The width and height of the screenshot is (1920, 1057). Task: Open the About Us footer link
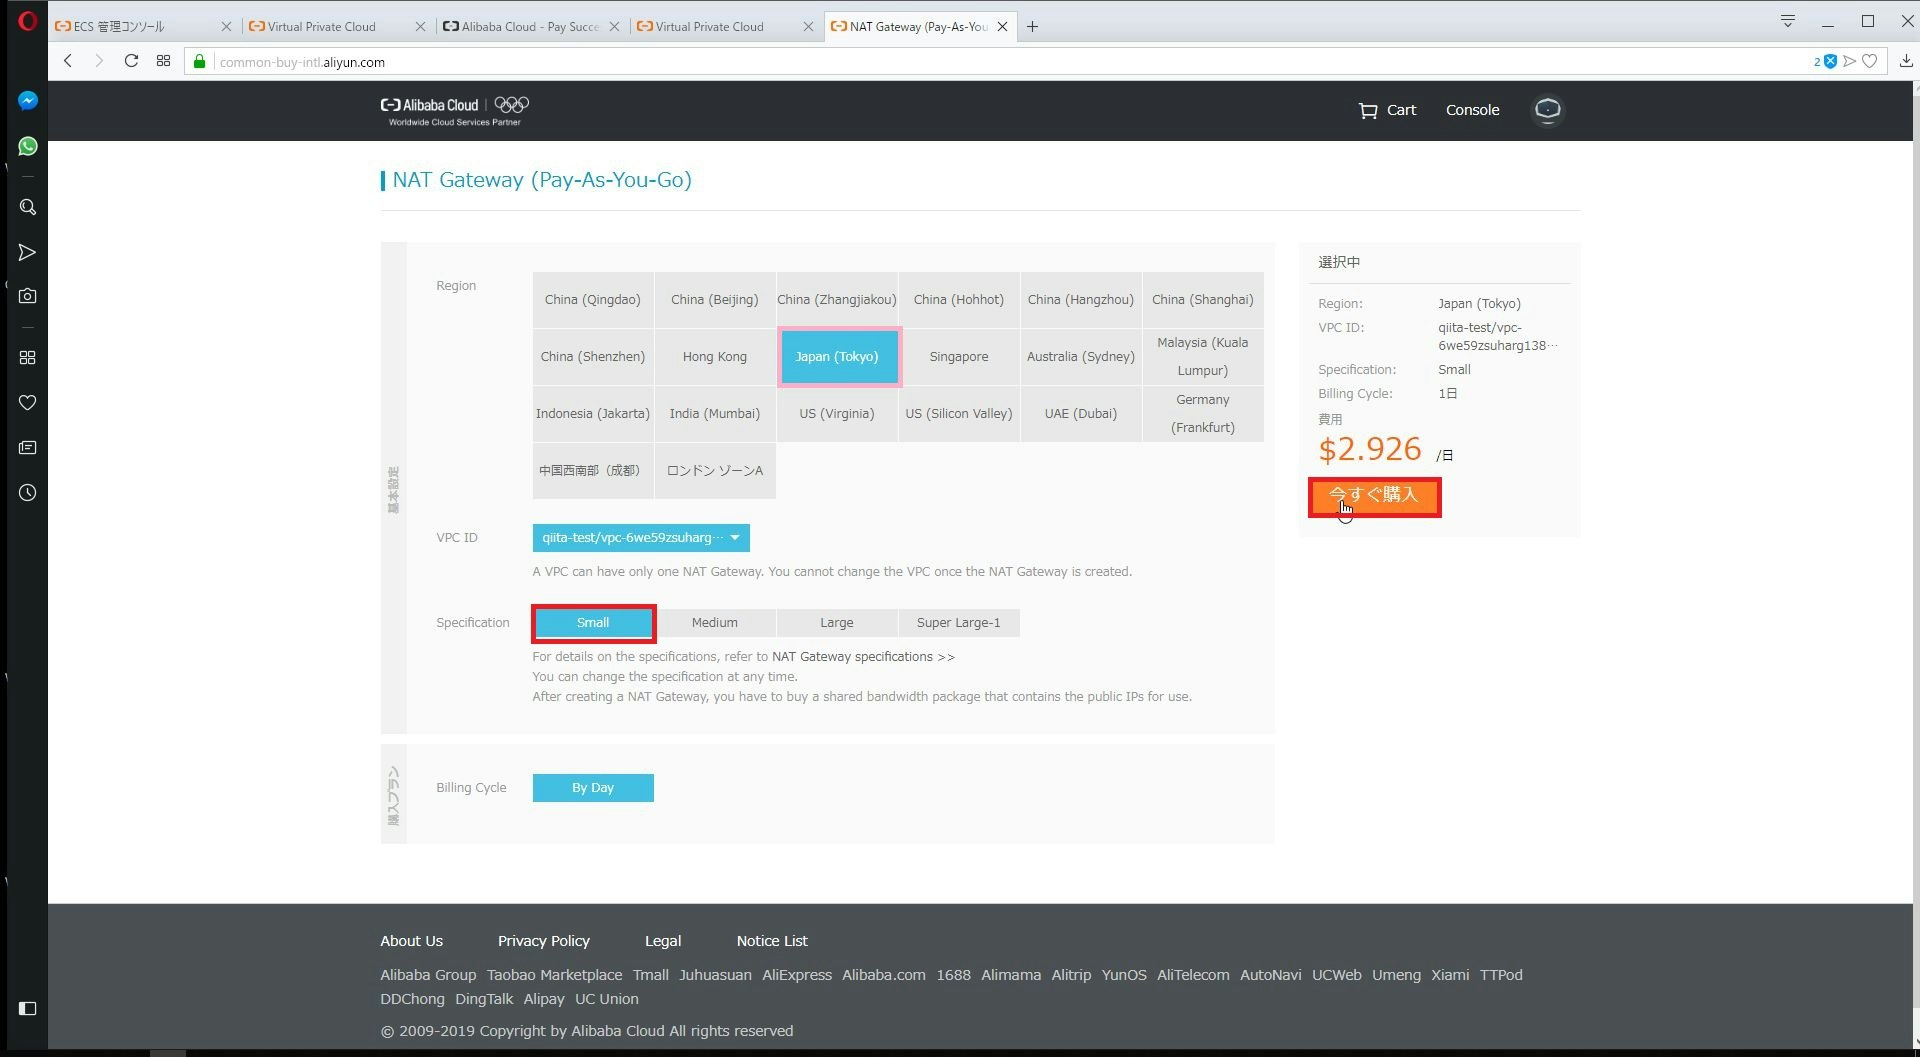[411, 941]
